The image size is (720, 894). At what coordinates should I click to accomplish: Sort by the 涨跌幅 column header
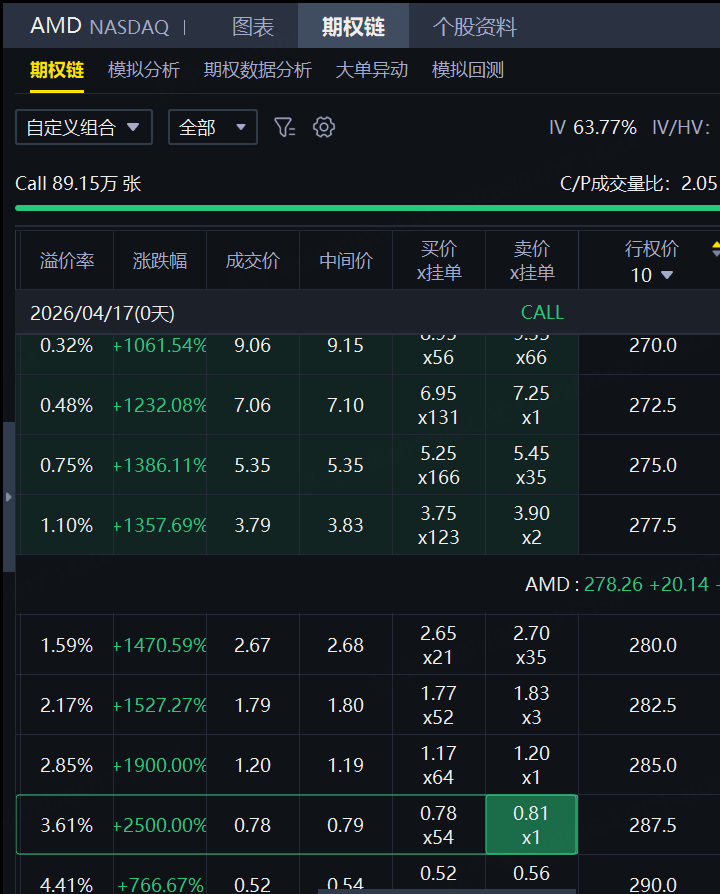[x=160, y=261]
